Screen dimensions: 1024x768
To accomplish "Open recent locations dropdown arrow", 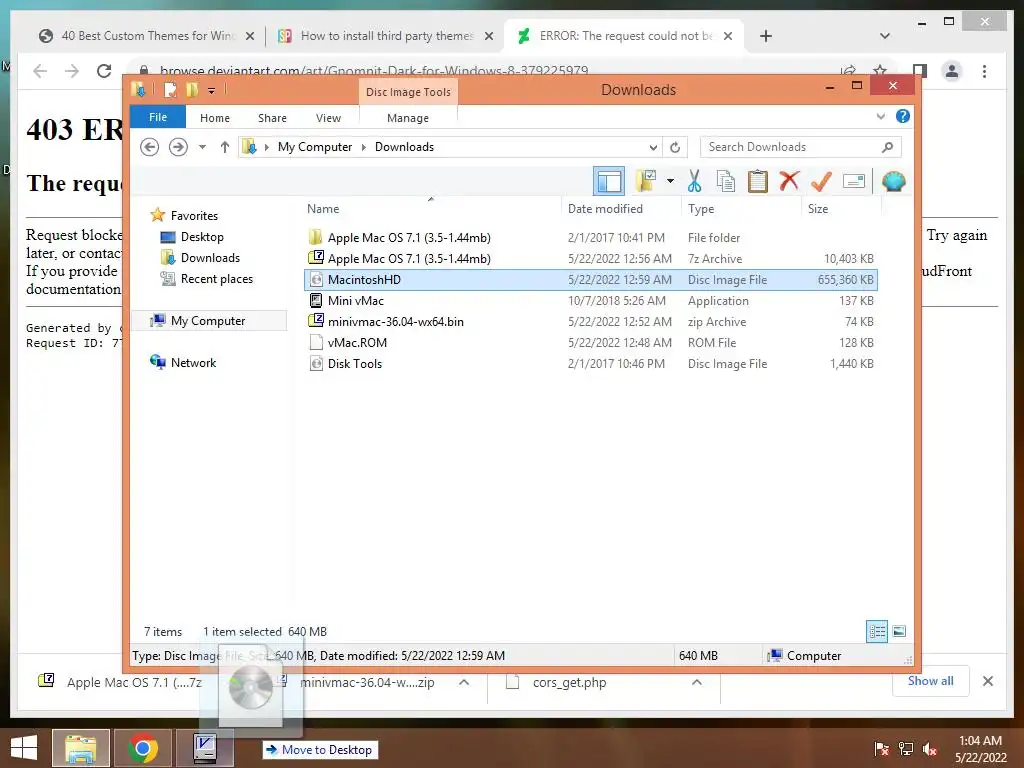I will pyautogui.click(x=202, y=147).
